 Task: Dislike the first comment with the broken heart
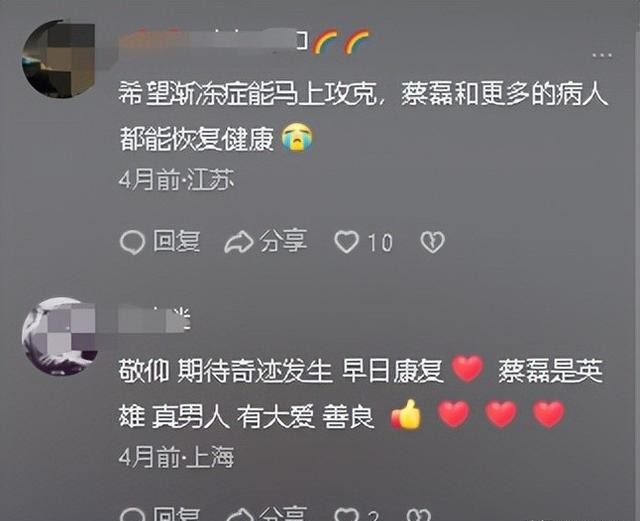[432, 242]
